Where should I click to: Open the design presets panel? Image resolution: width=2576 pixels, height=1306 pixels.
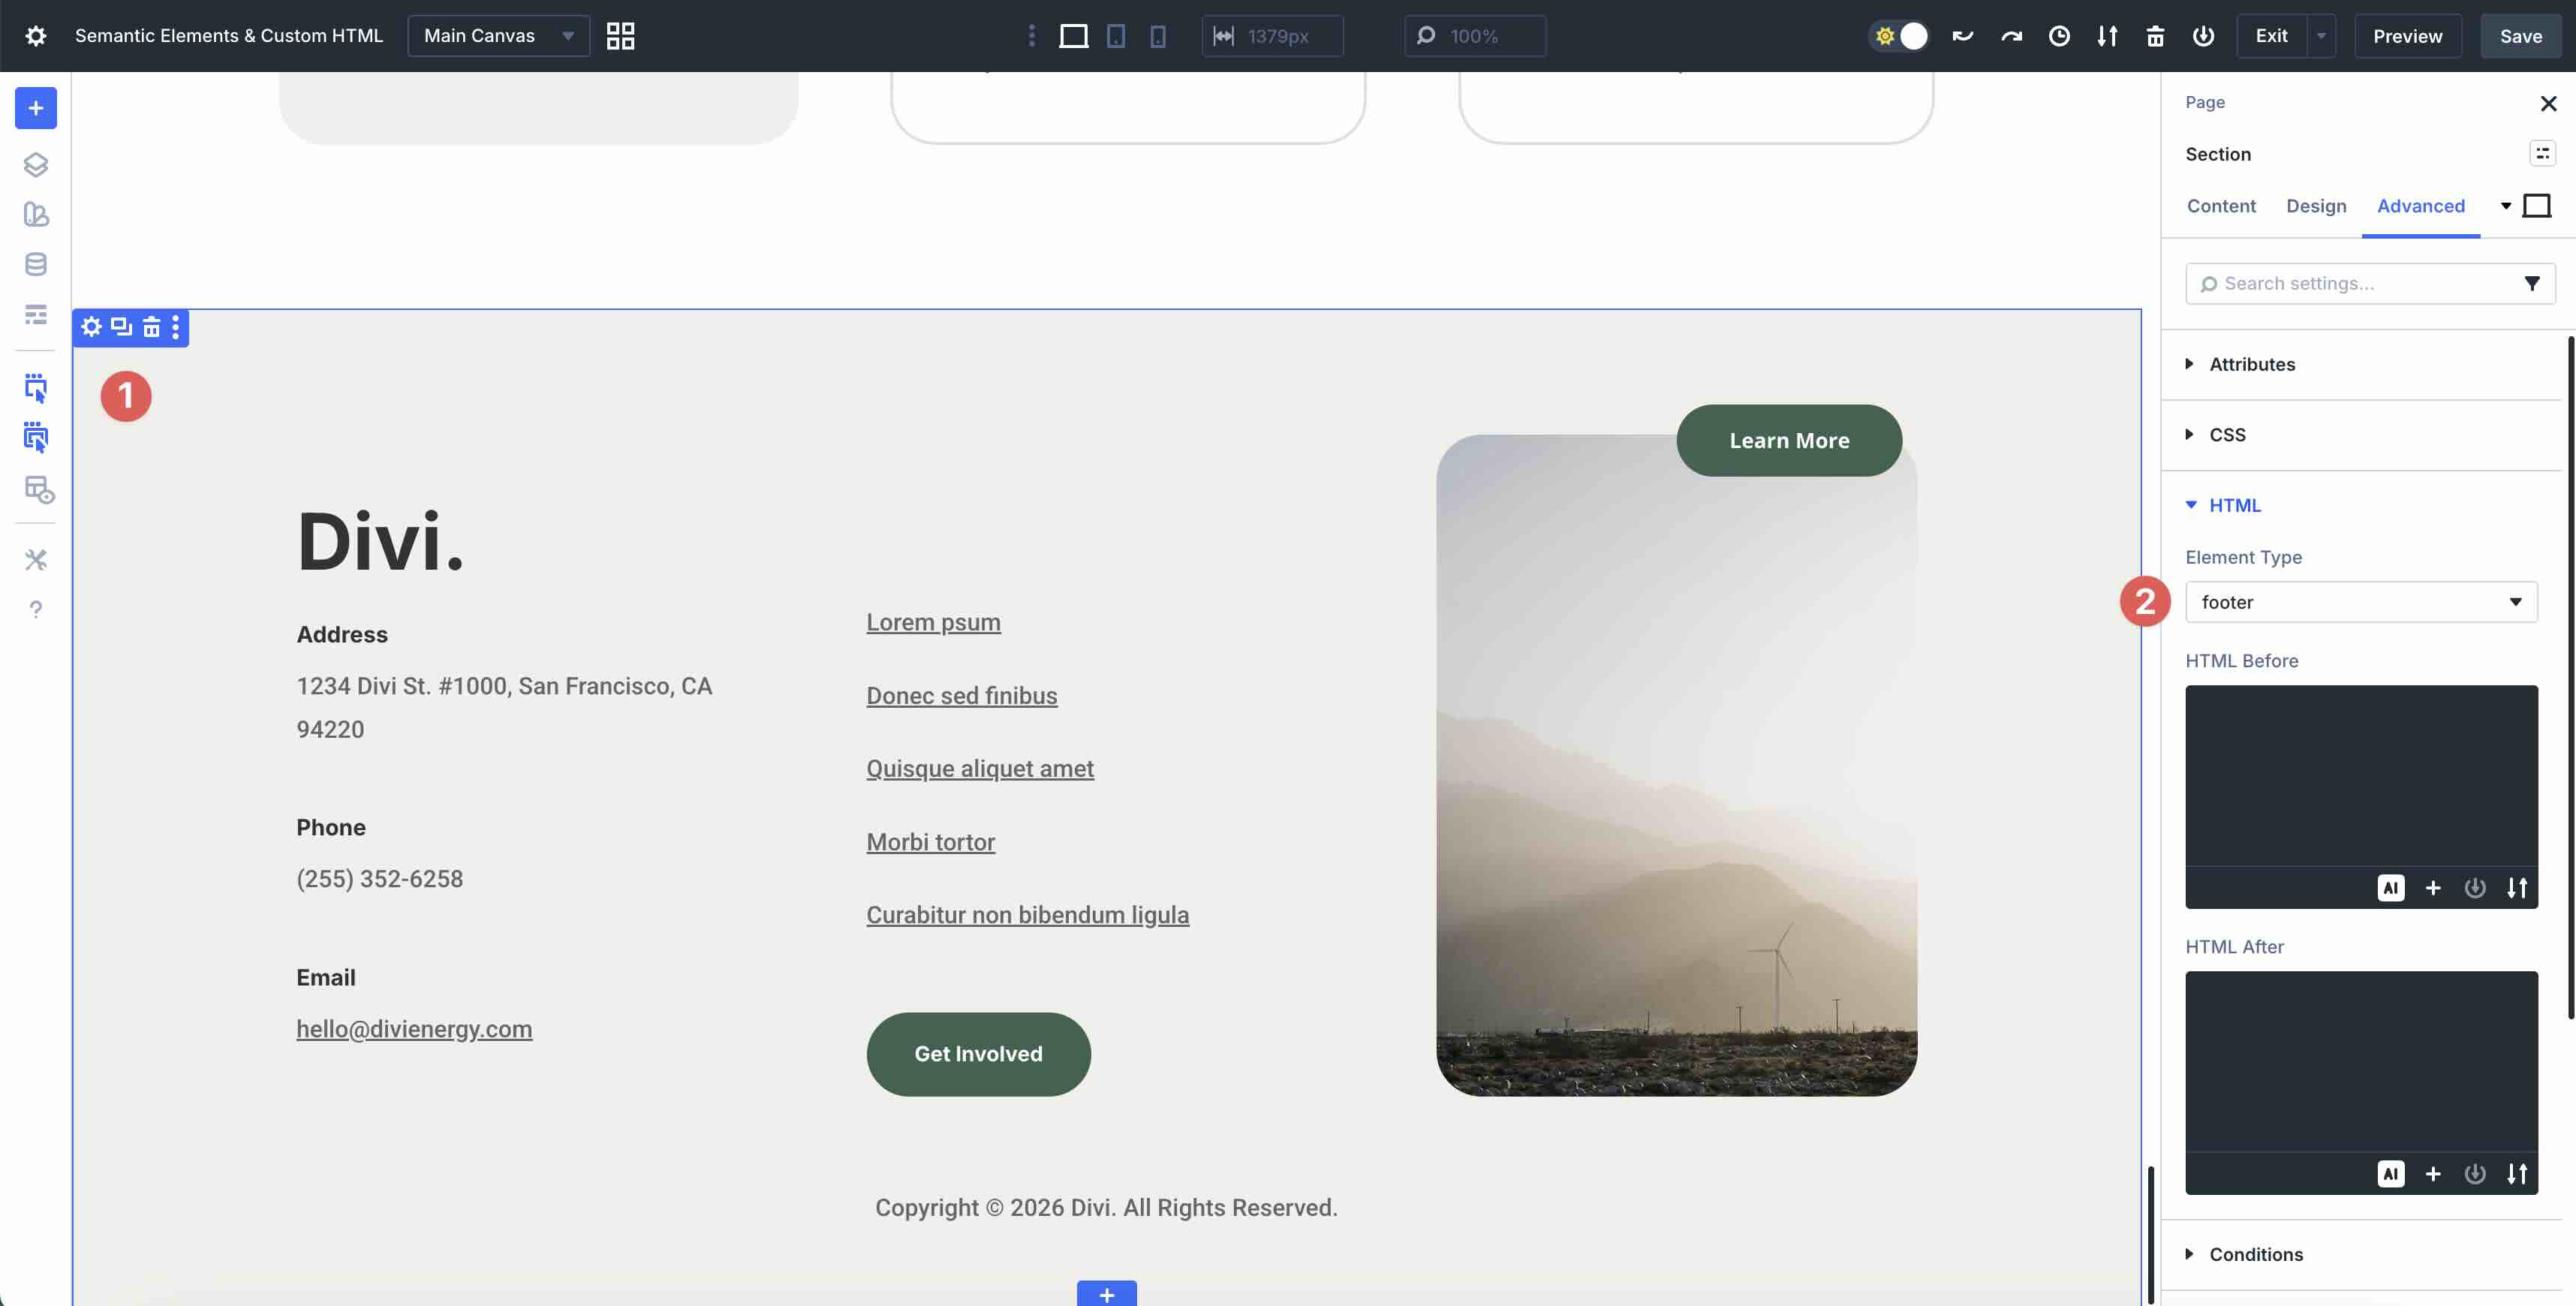(x=36, y=214)
